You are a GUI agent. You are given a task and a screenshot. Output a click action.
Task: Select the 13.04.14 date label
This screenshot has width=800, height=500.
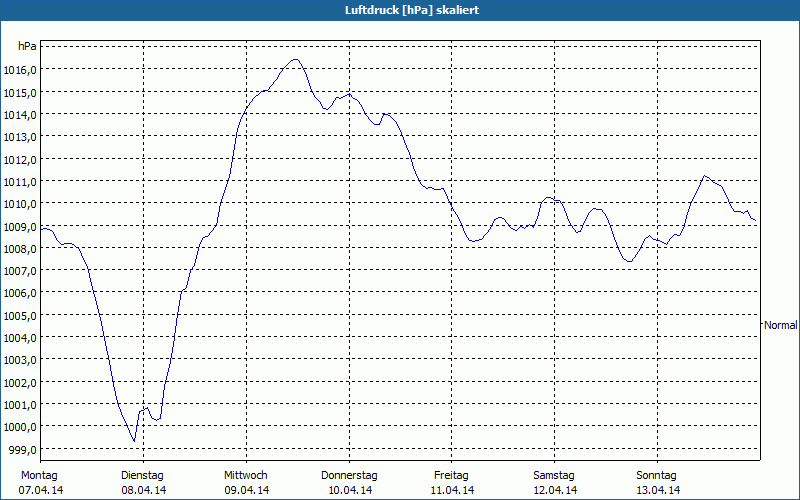[658, 490]
